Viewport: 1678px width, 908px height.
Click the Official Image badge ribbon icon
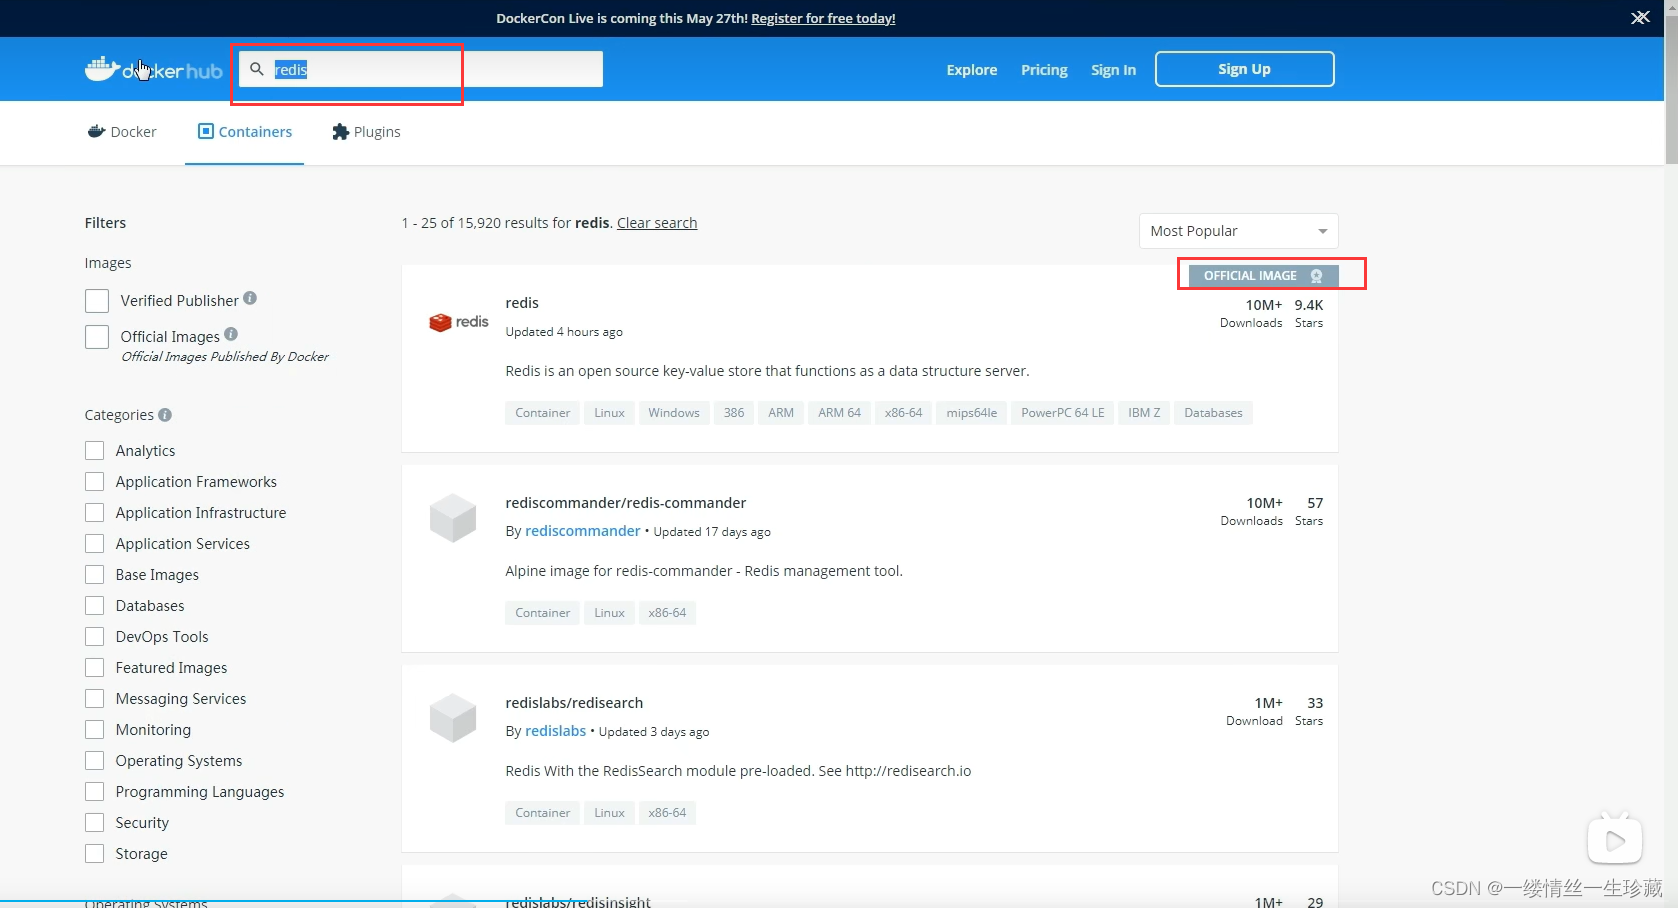(x=1316, y=276)
